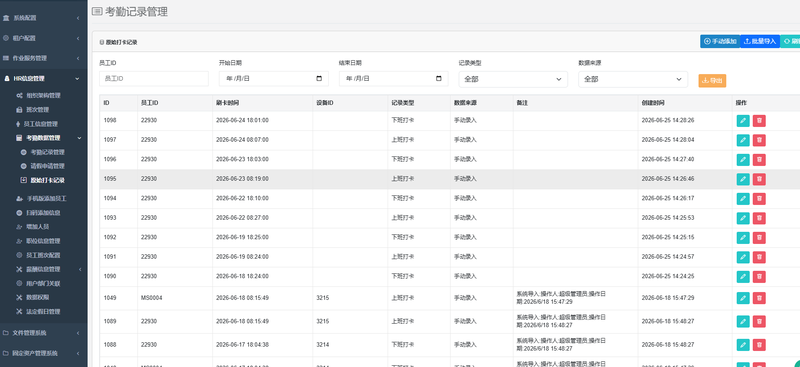This screenshot has height=367, width=800.
Task: Open 数据权限 menu item
Action: [x=38, y=298]
